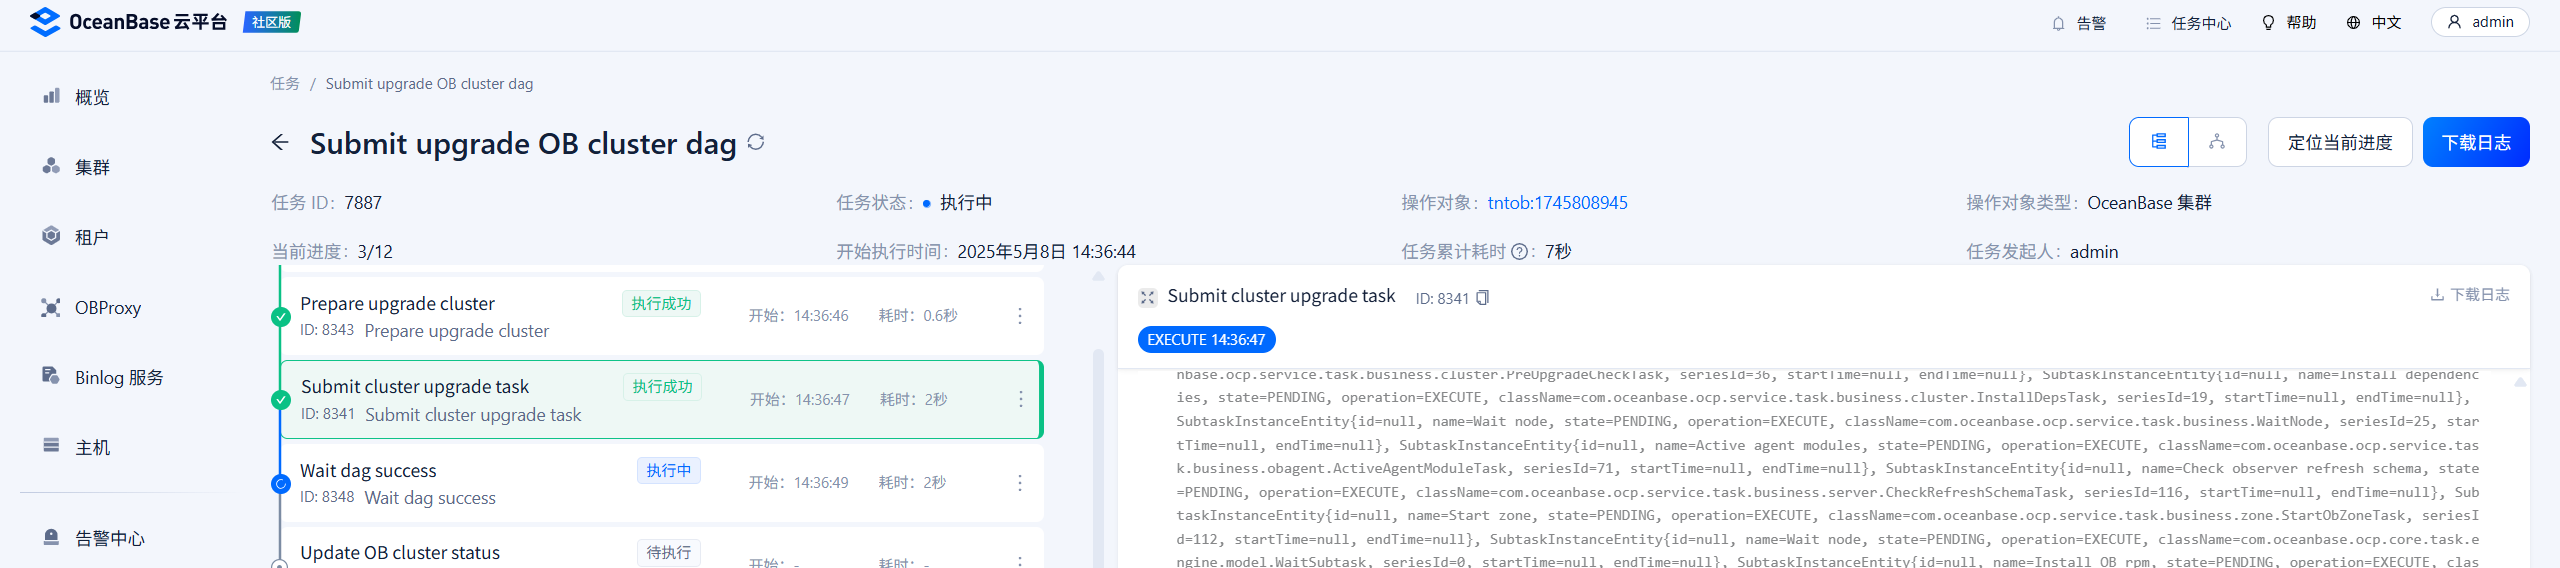
Task: Switch to list view mode
Action: click(2159, 142)
